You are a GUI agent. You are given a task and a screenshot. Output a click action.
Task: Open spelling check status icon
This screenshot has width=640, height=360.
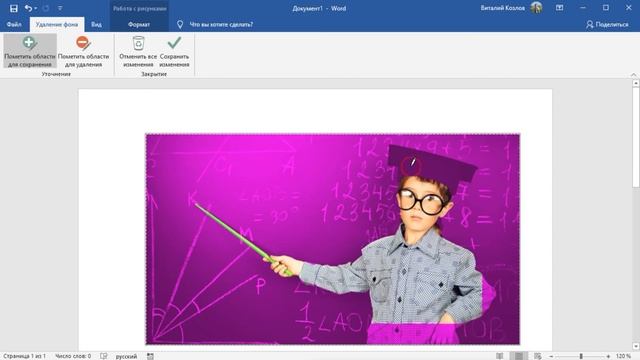104,356
